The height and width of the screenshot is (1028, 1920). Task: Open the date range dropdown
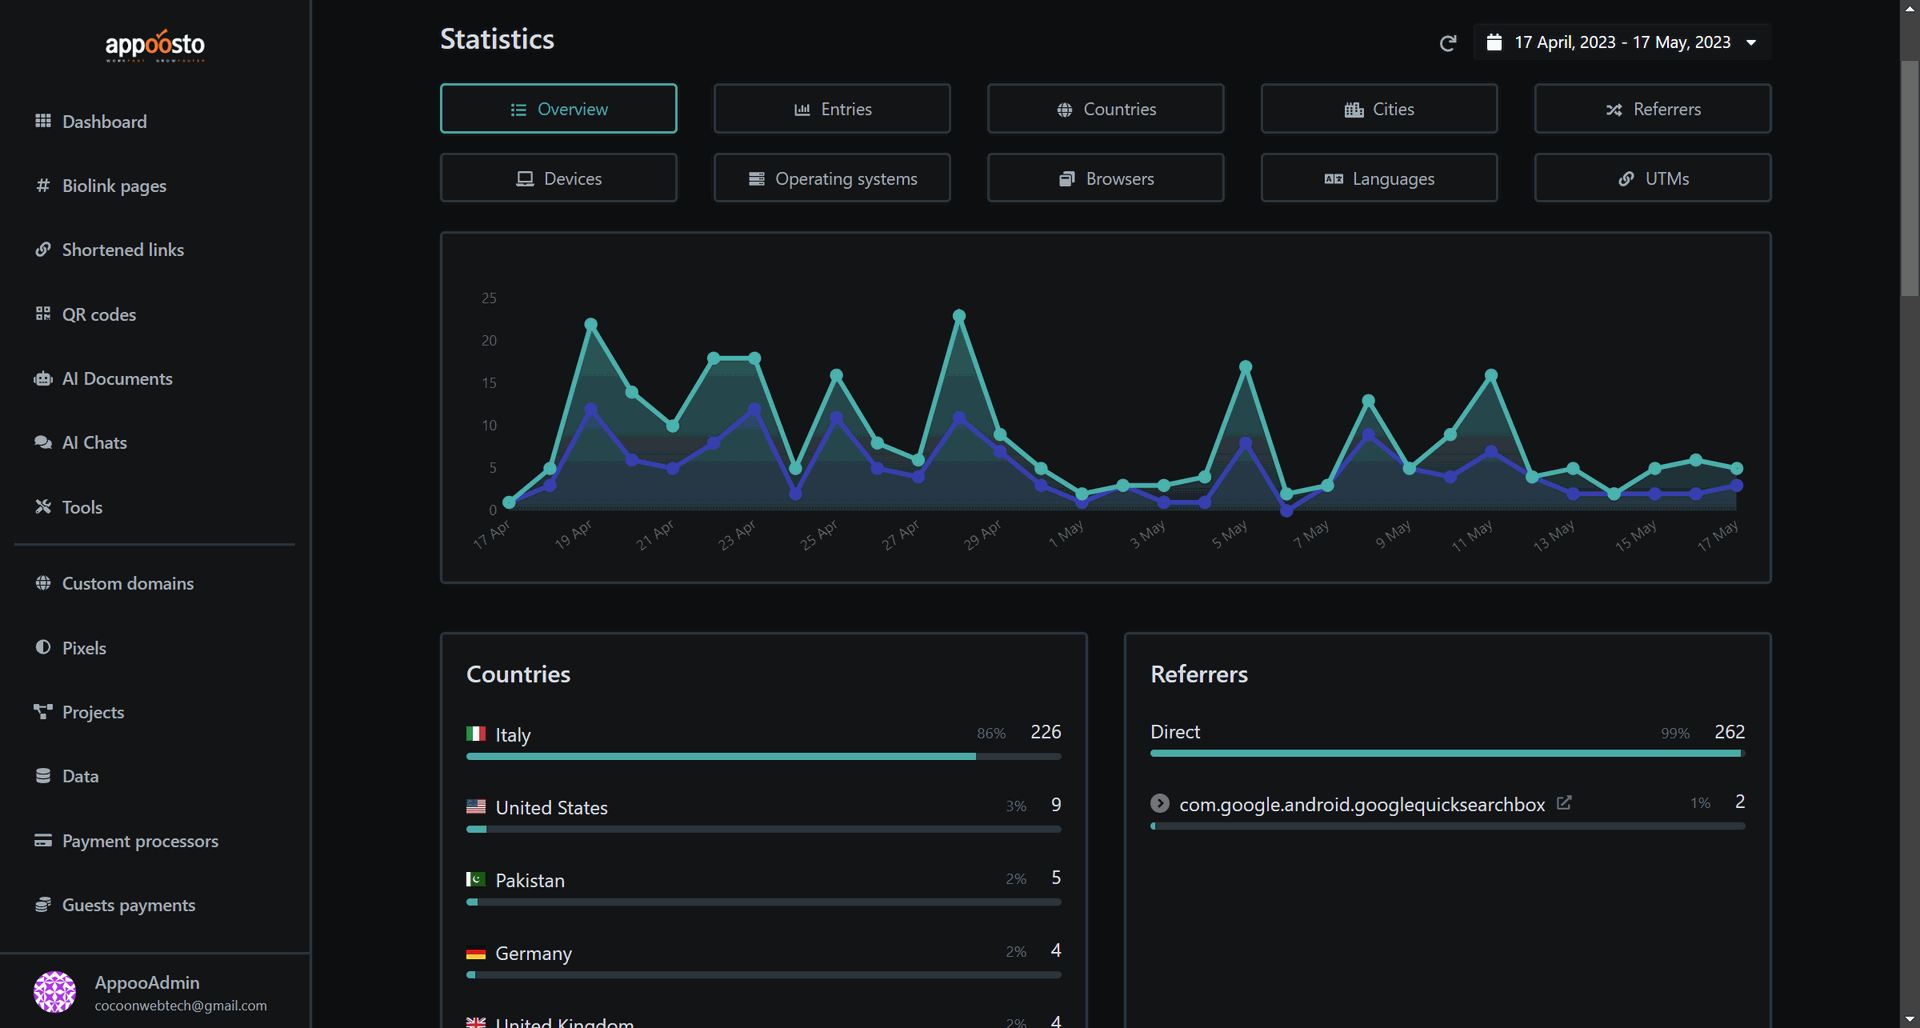[x=1622, y=42]
